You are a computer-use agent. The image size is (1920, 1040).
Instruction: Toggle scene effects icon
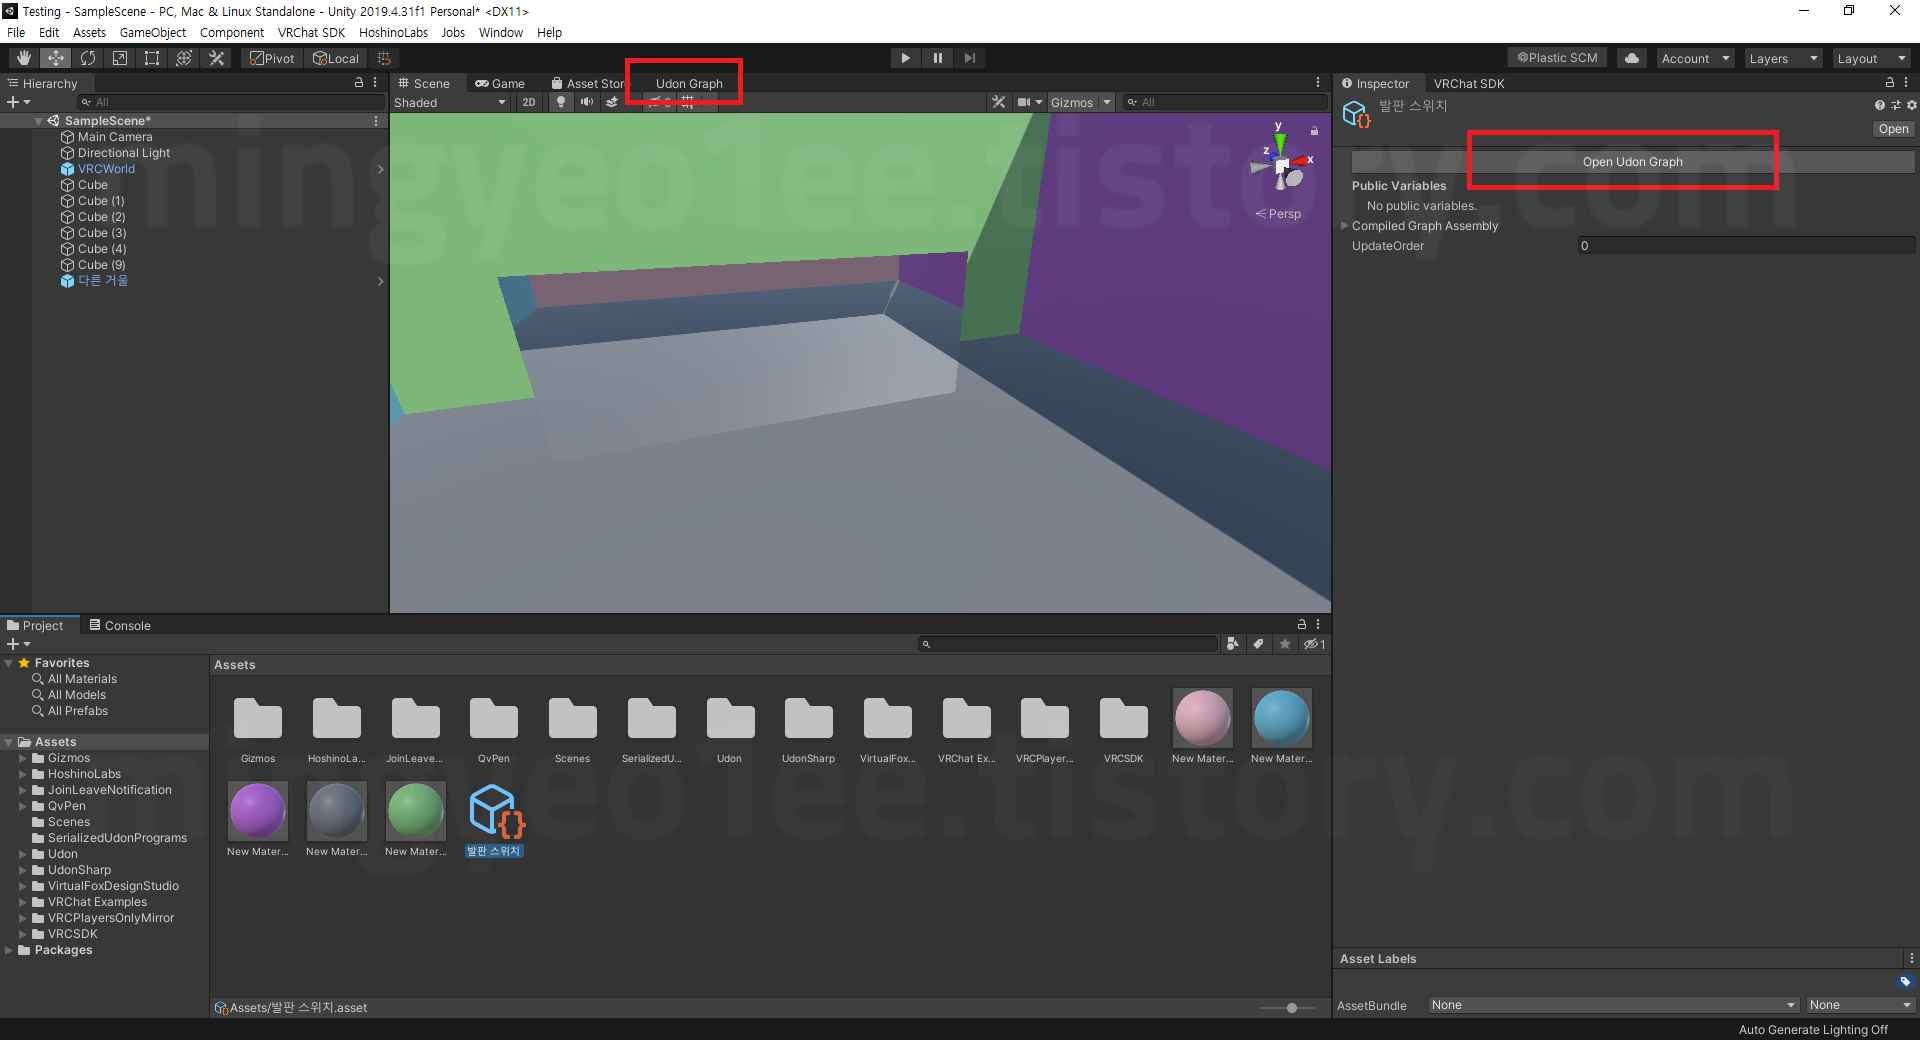[612, 102]
